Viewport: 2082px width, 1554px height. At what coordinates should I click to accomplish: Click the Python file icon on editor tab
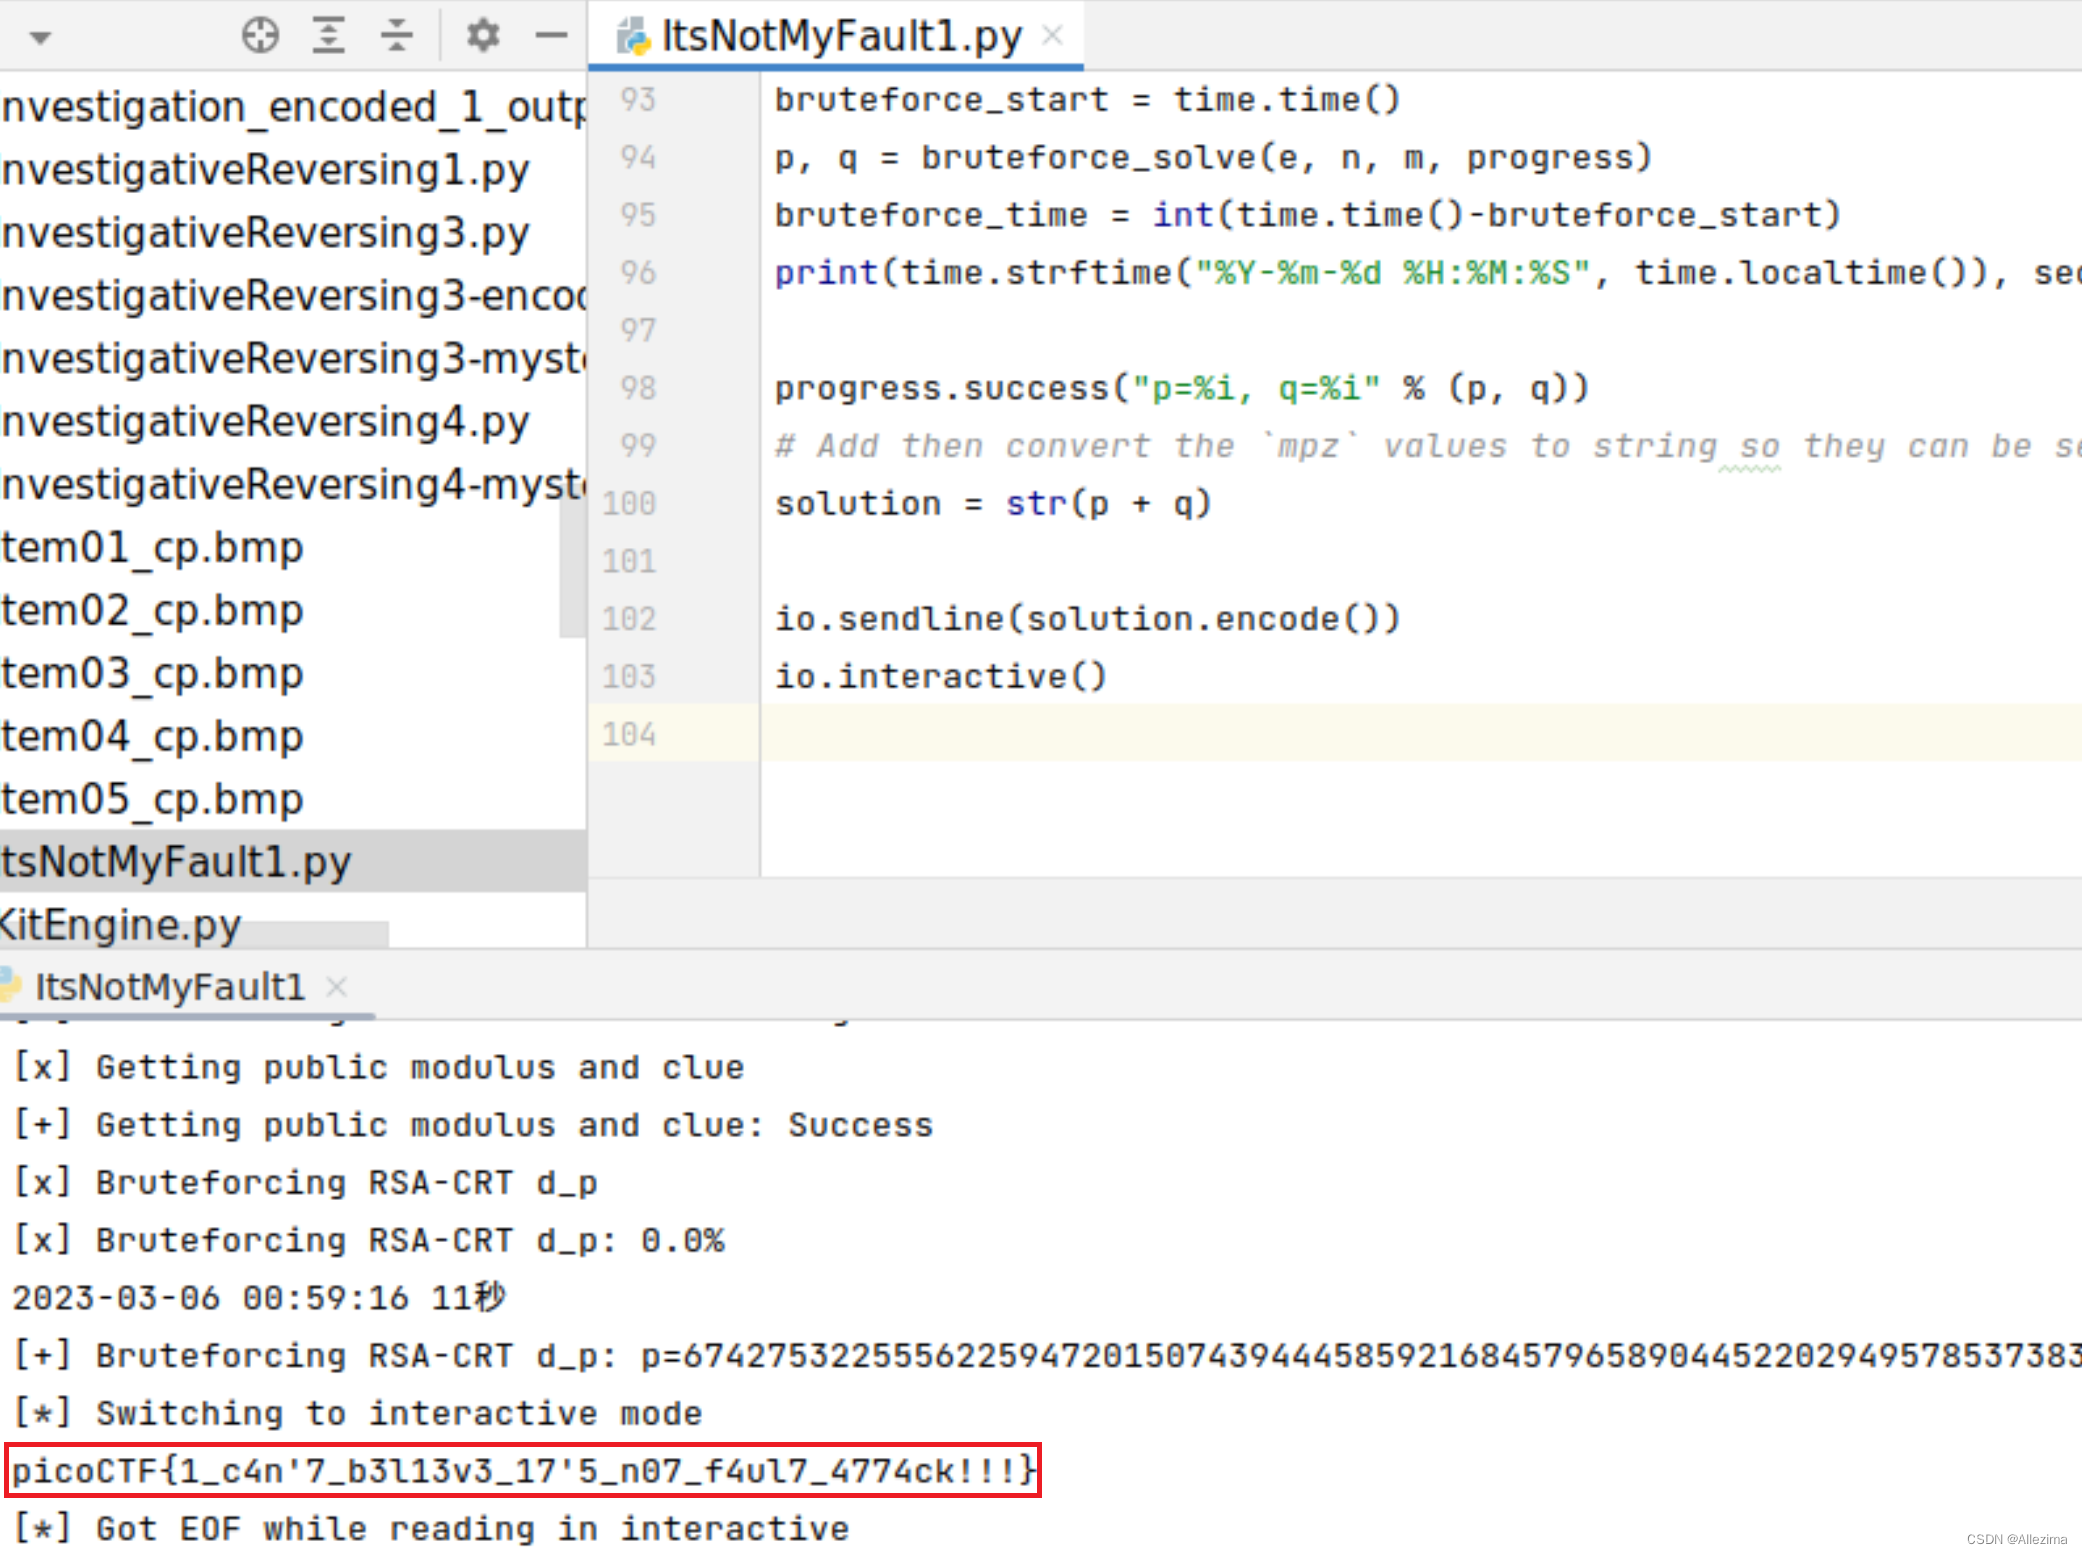[632, 37]
